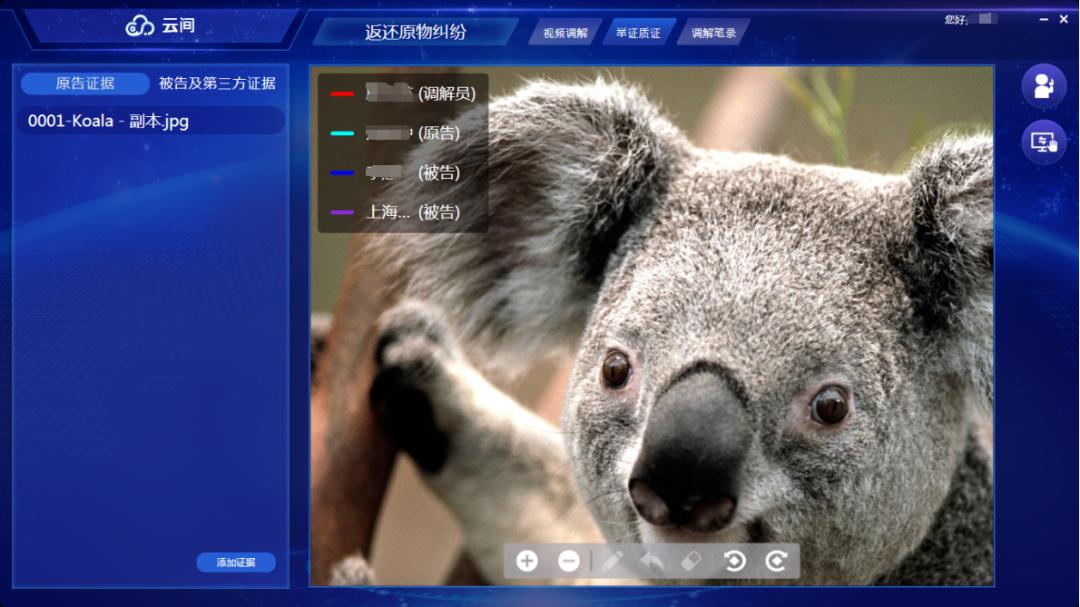Open the participant icon on right sidebar

1043,86
